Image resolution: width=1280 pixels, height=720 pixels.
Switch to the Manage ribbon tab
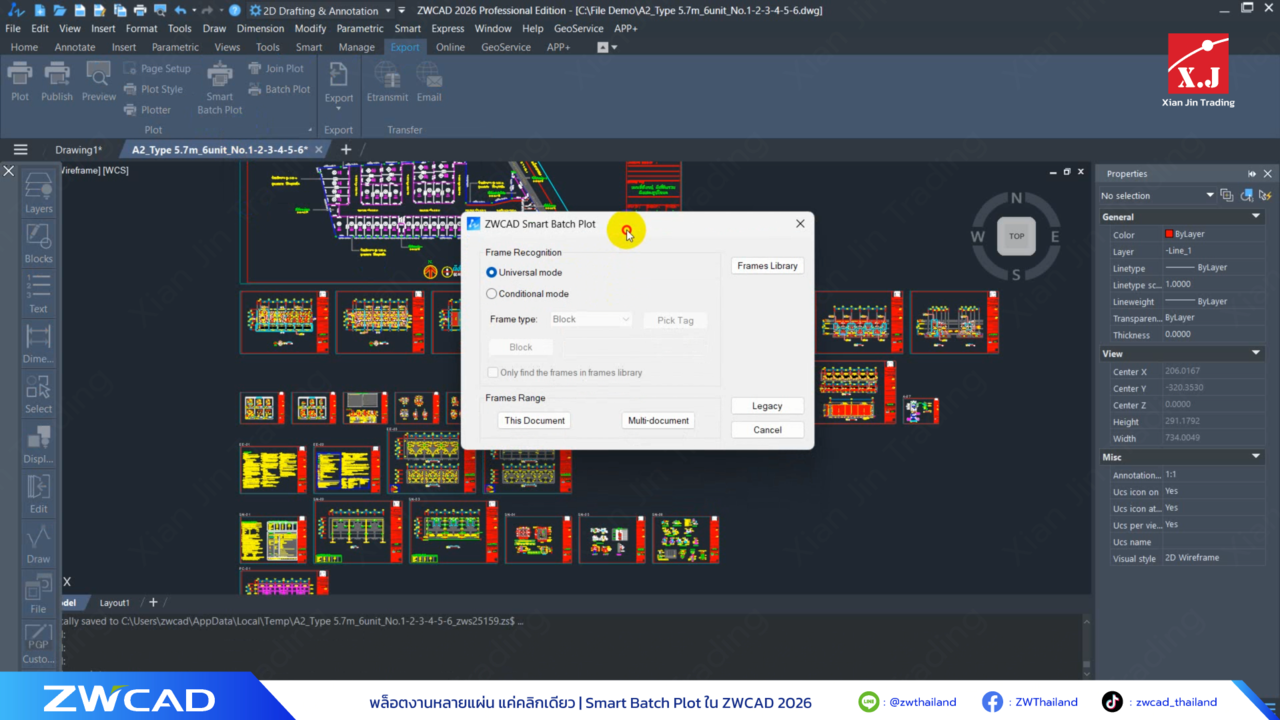[x=356, y=47]
